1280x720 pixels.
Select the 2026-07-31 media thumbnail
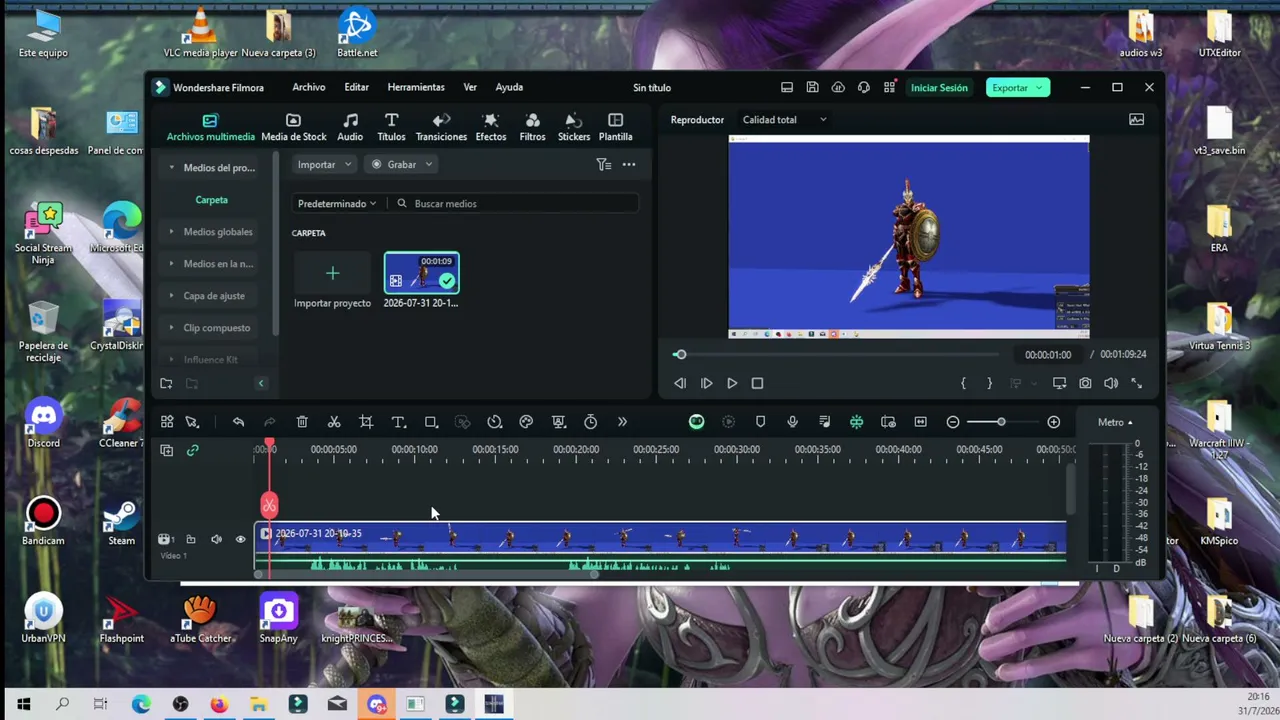tap(421, 273)
